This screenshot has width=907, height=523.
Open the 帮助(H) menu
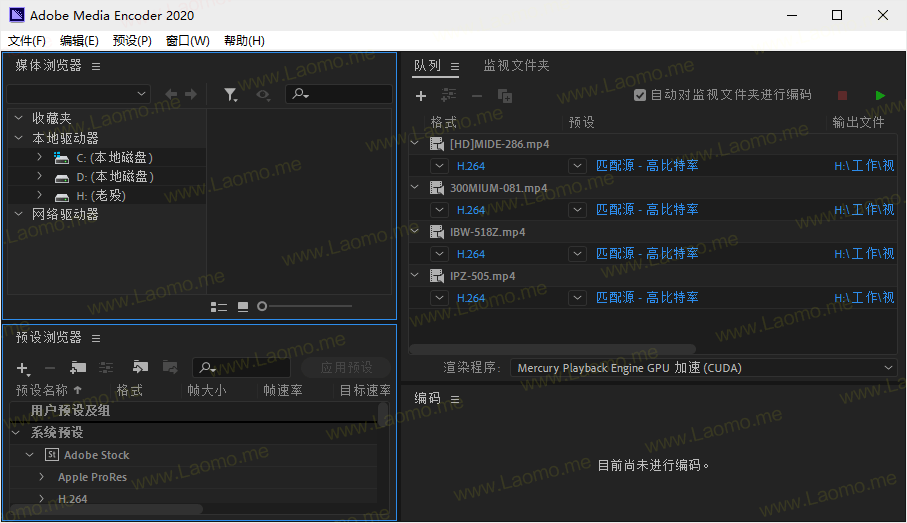[244, 41]
